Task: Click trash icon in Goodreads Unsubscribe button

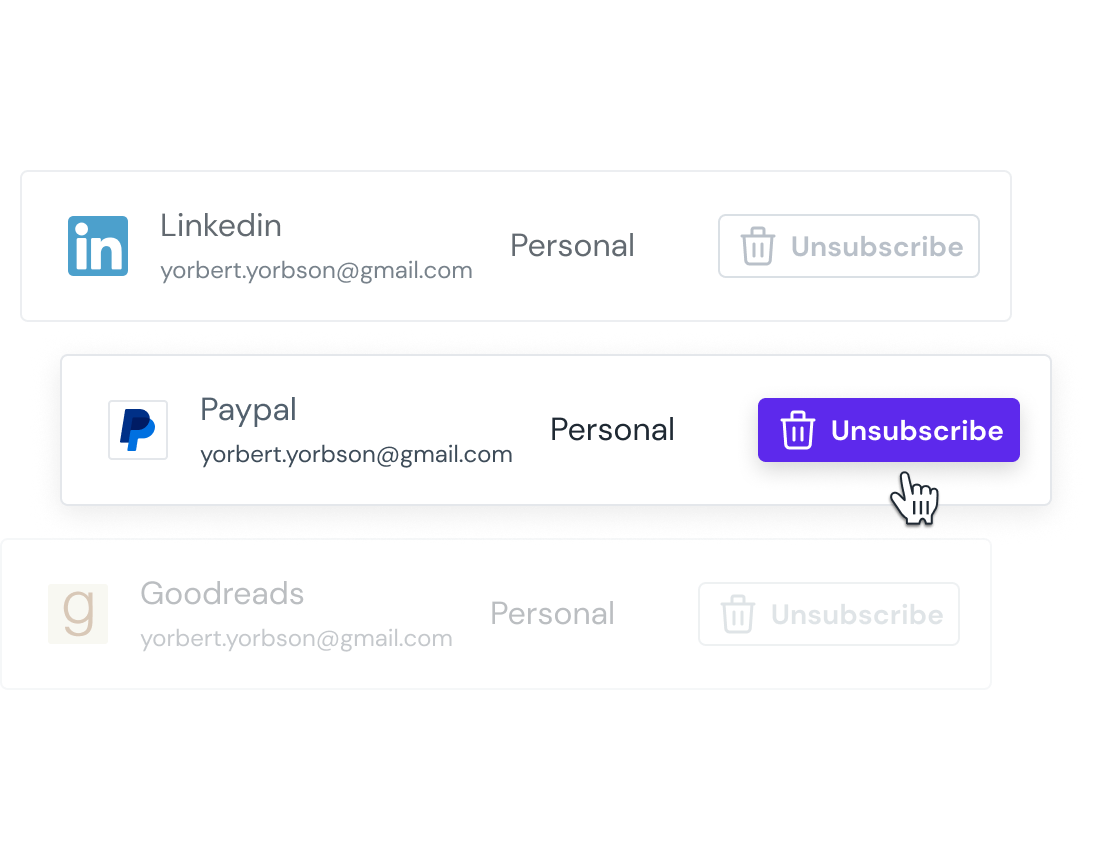Action: tap(738, 614)
